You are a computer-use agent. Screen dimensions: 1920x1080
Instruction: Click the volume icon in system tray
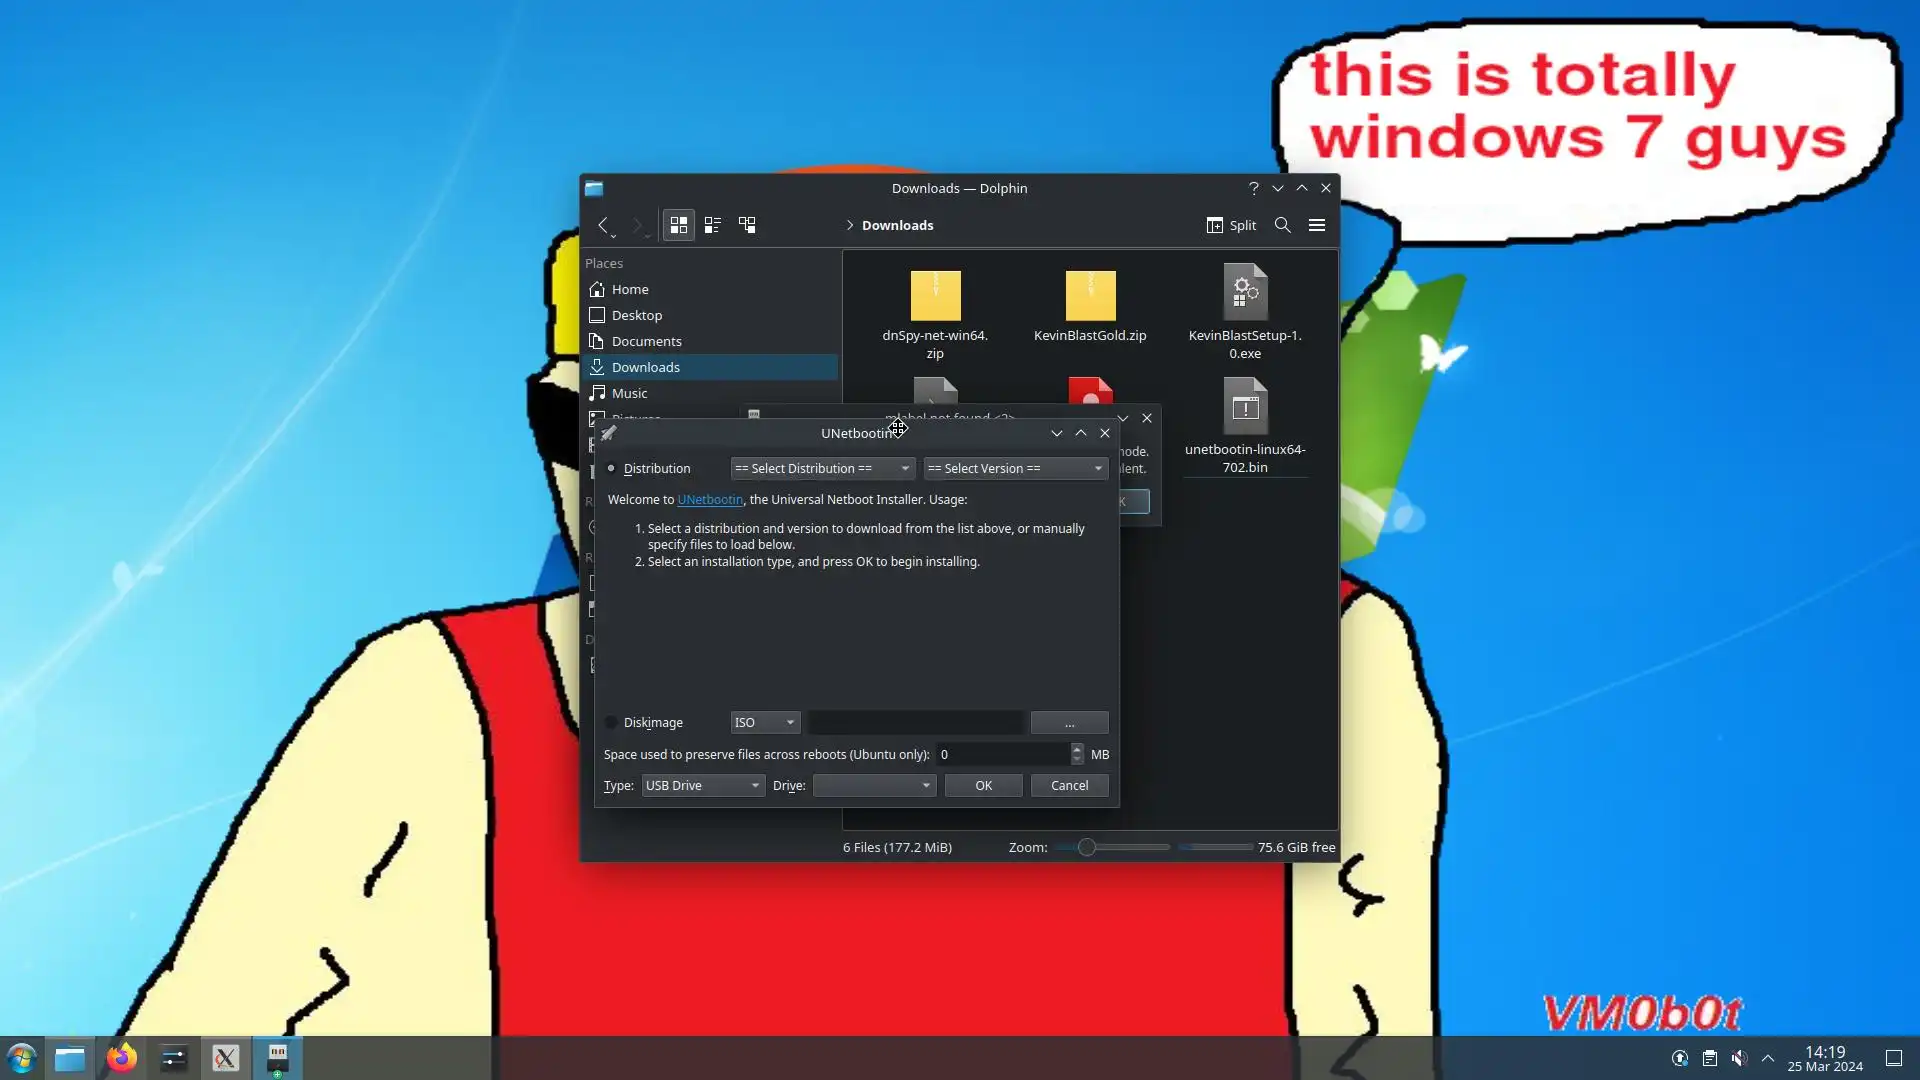1739,1058
